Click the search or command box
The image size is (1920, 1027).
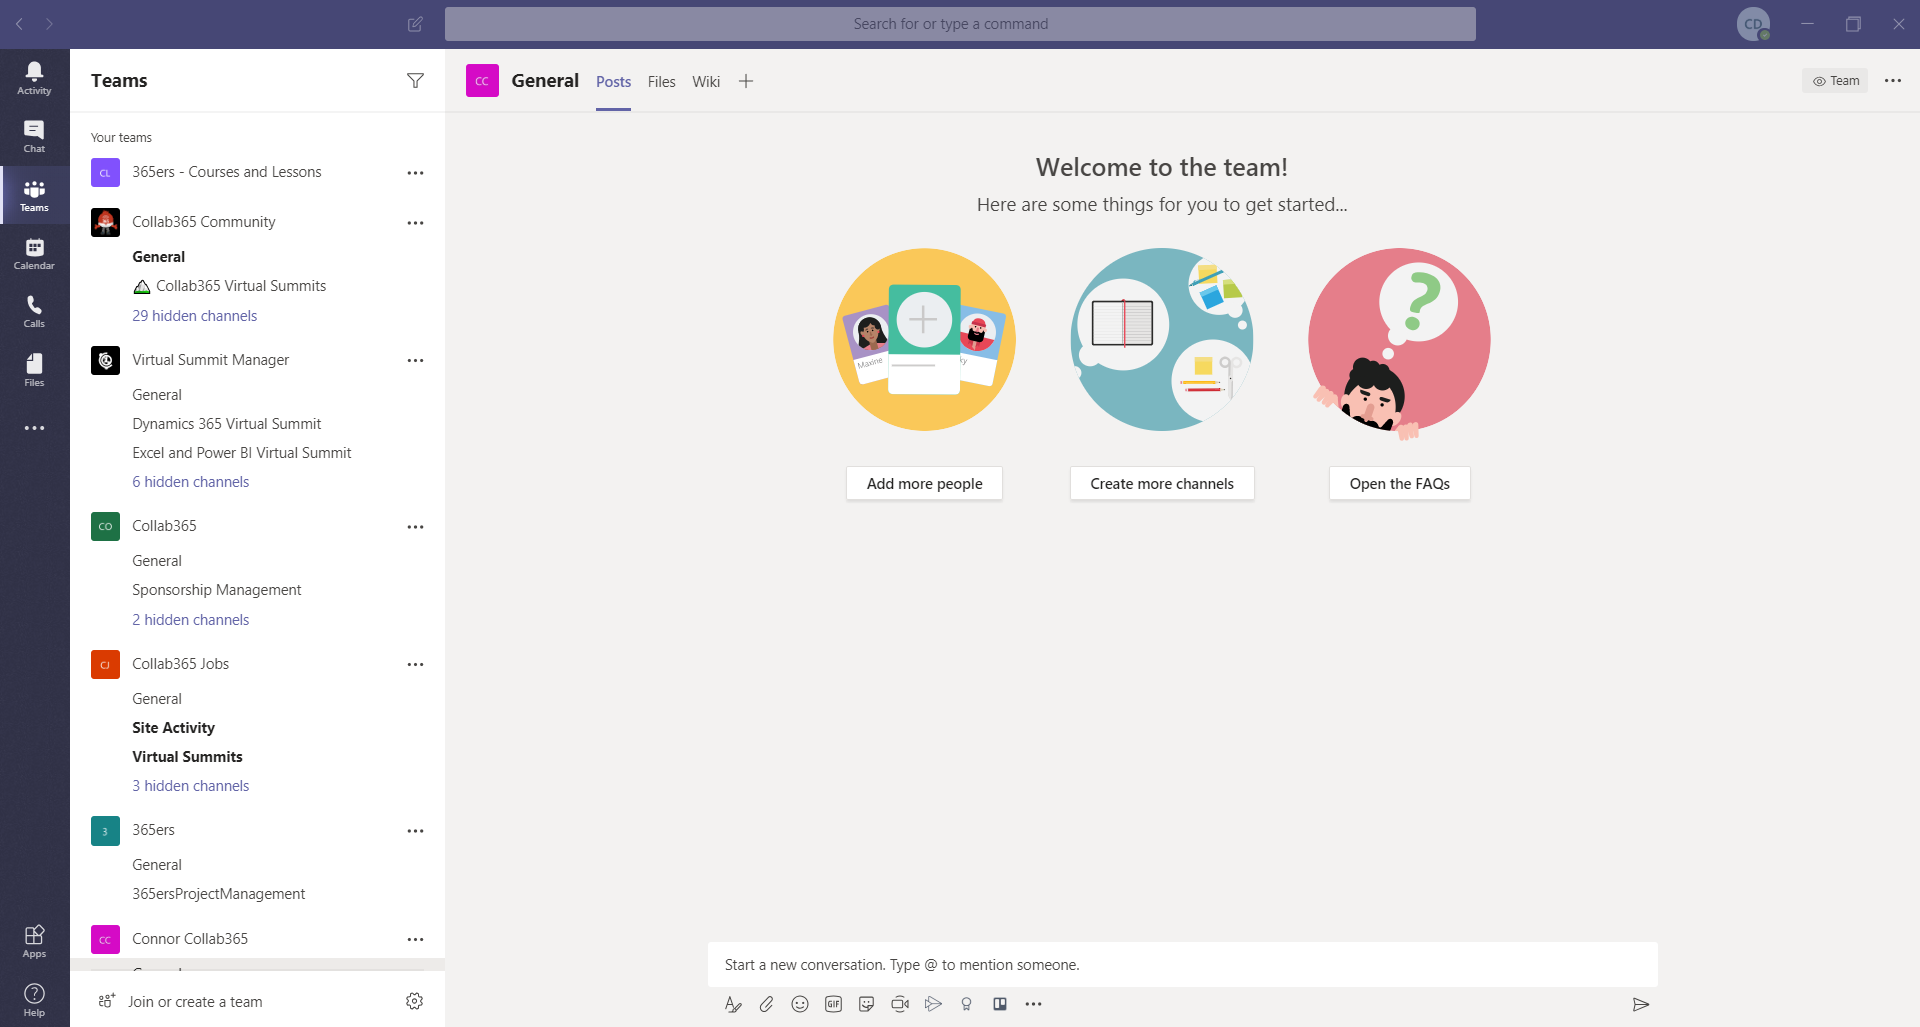click(960, 24)
